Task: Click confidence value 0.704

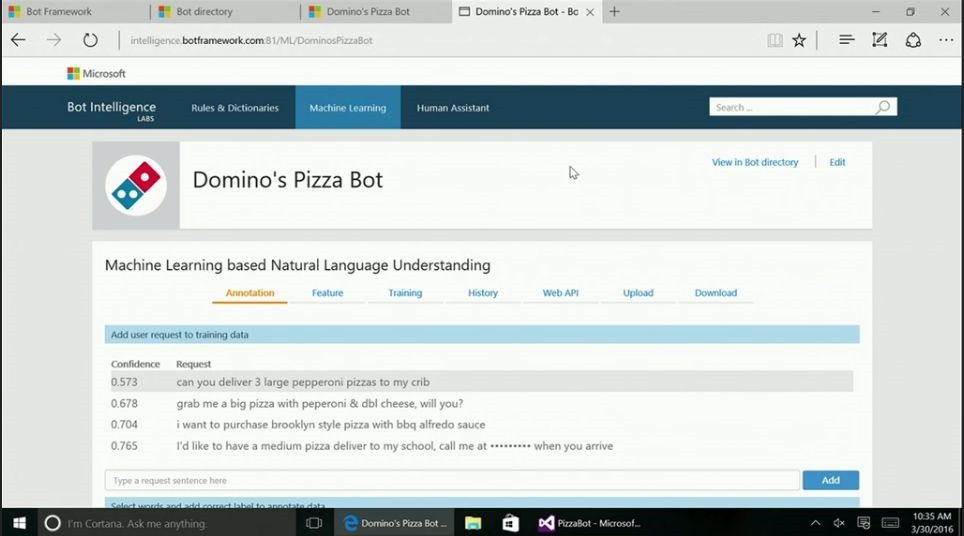Action: click(x=124, y=425)
